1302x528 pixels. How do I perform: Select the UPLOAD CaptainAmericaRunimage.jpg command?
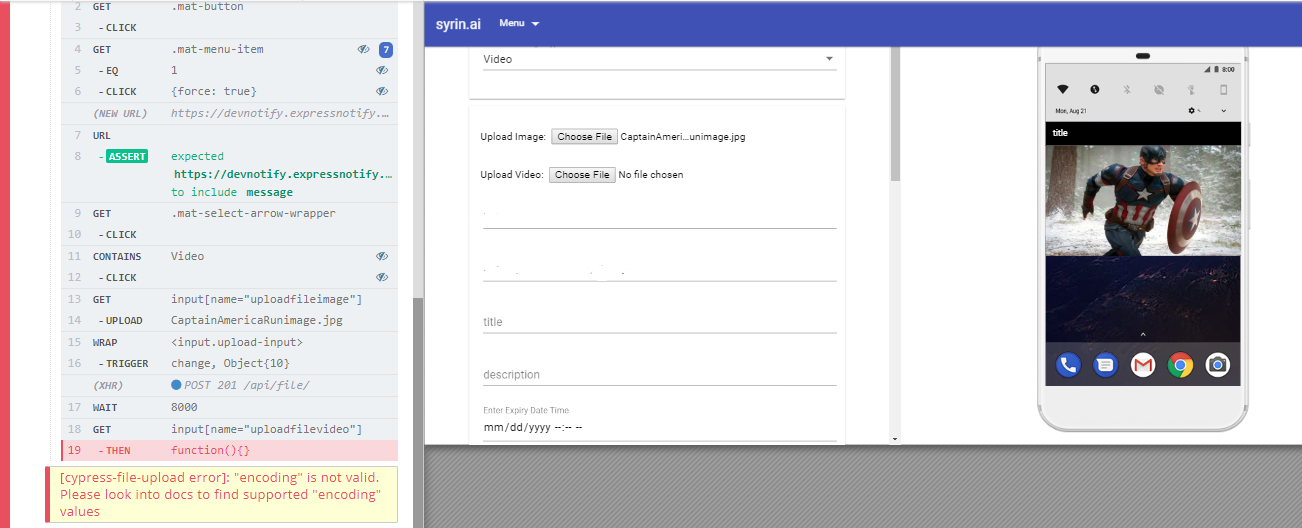coord(229,320)
